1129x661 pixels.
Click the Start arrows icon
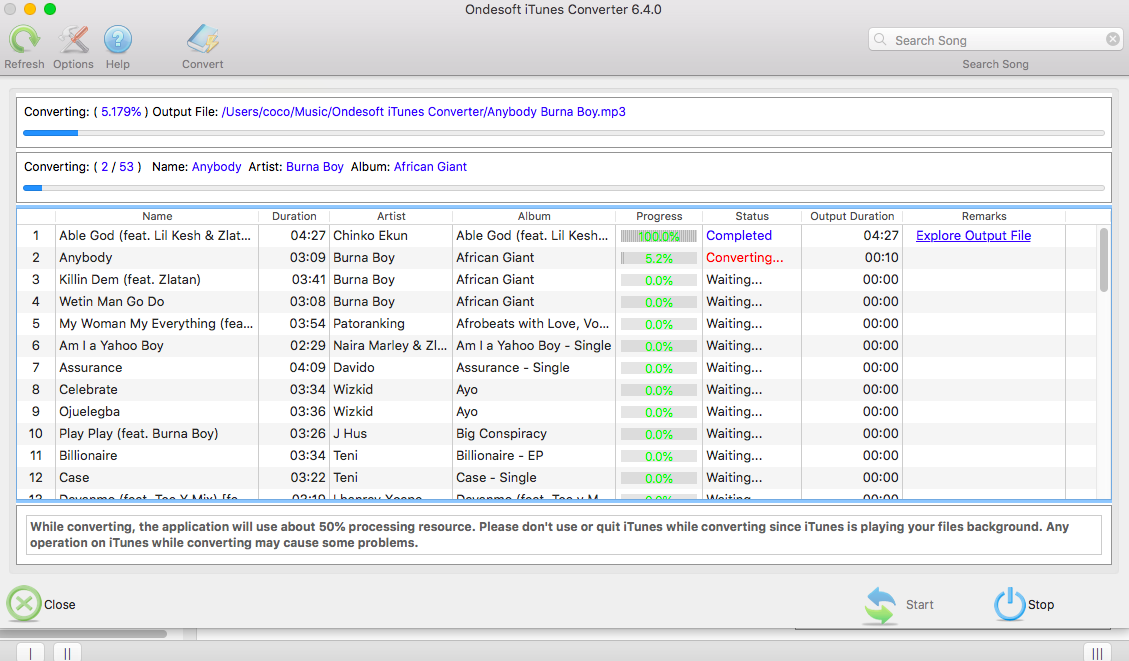pyautogui.click(x=880, y=605)
